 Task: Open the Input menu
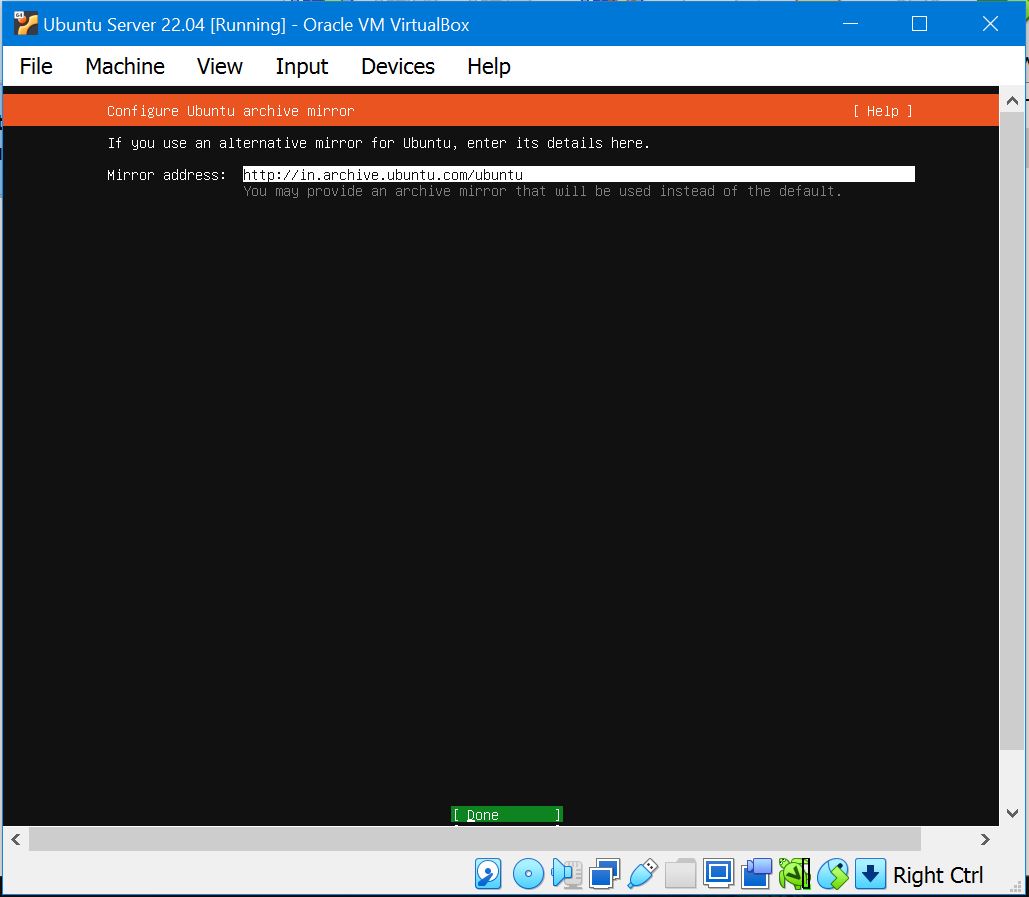click(x=302, y=66)
